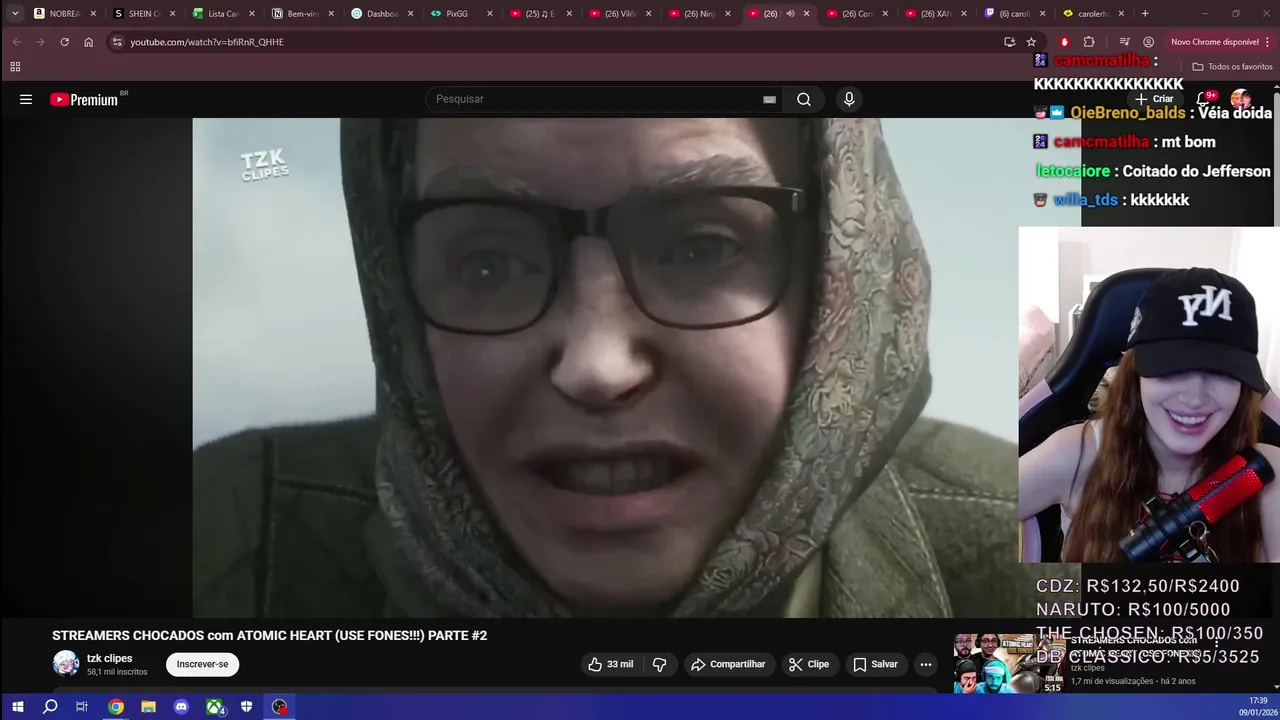The width and height of the screenshot is (1280, 720).
Task: Open Task View on the taskbar
Action: pyautogui.click(x=82, y=707)
